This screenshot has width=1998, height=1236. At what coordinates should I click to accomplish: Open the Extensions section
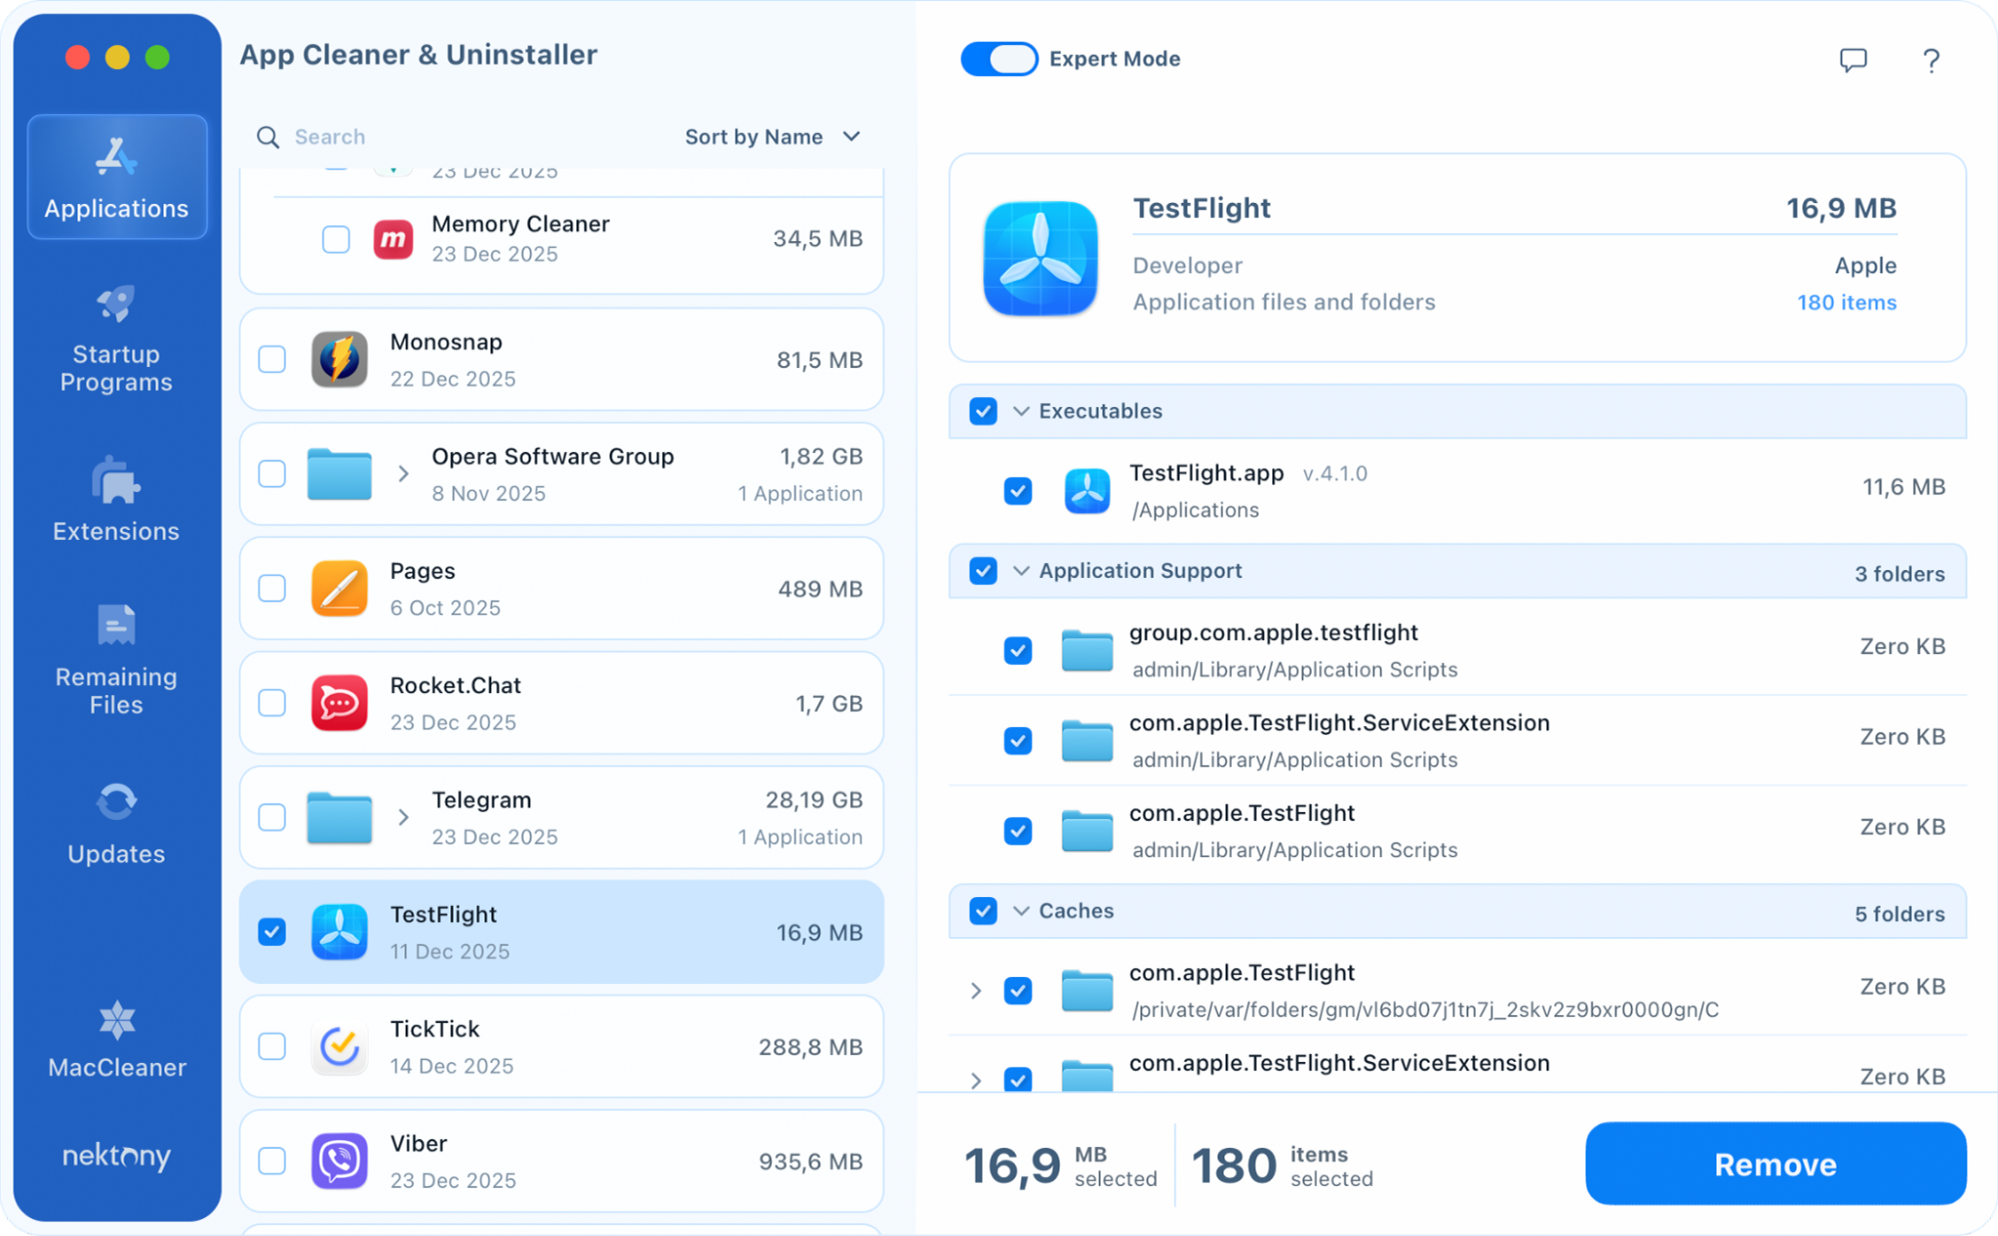[116, 500]
